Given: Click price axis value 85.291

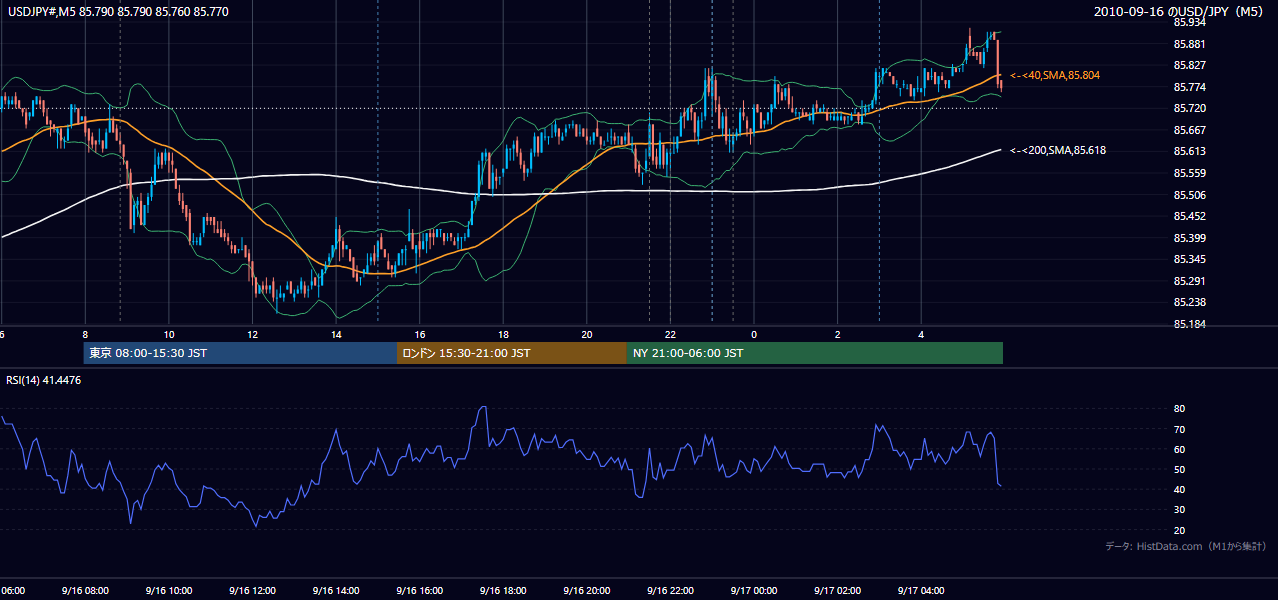Looking at the screenshot, I should pos(1190,281).
